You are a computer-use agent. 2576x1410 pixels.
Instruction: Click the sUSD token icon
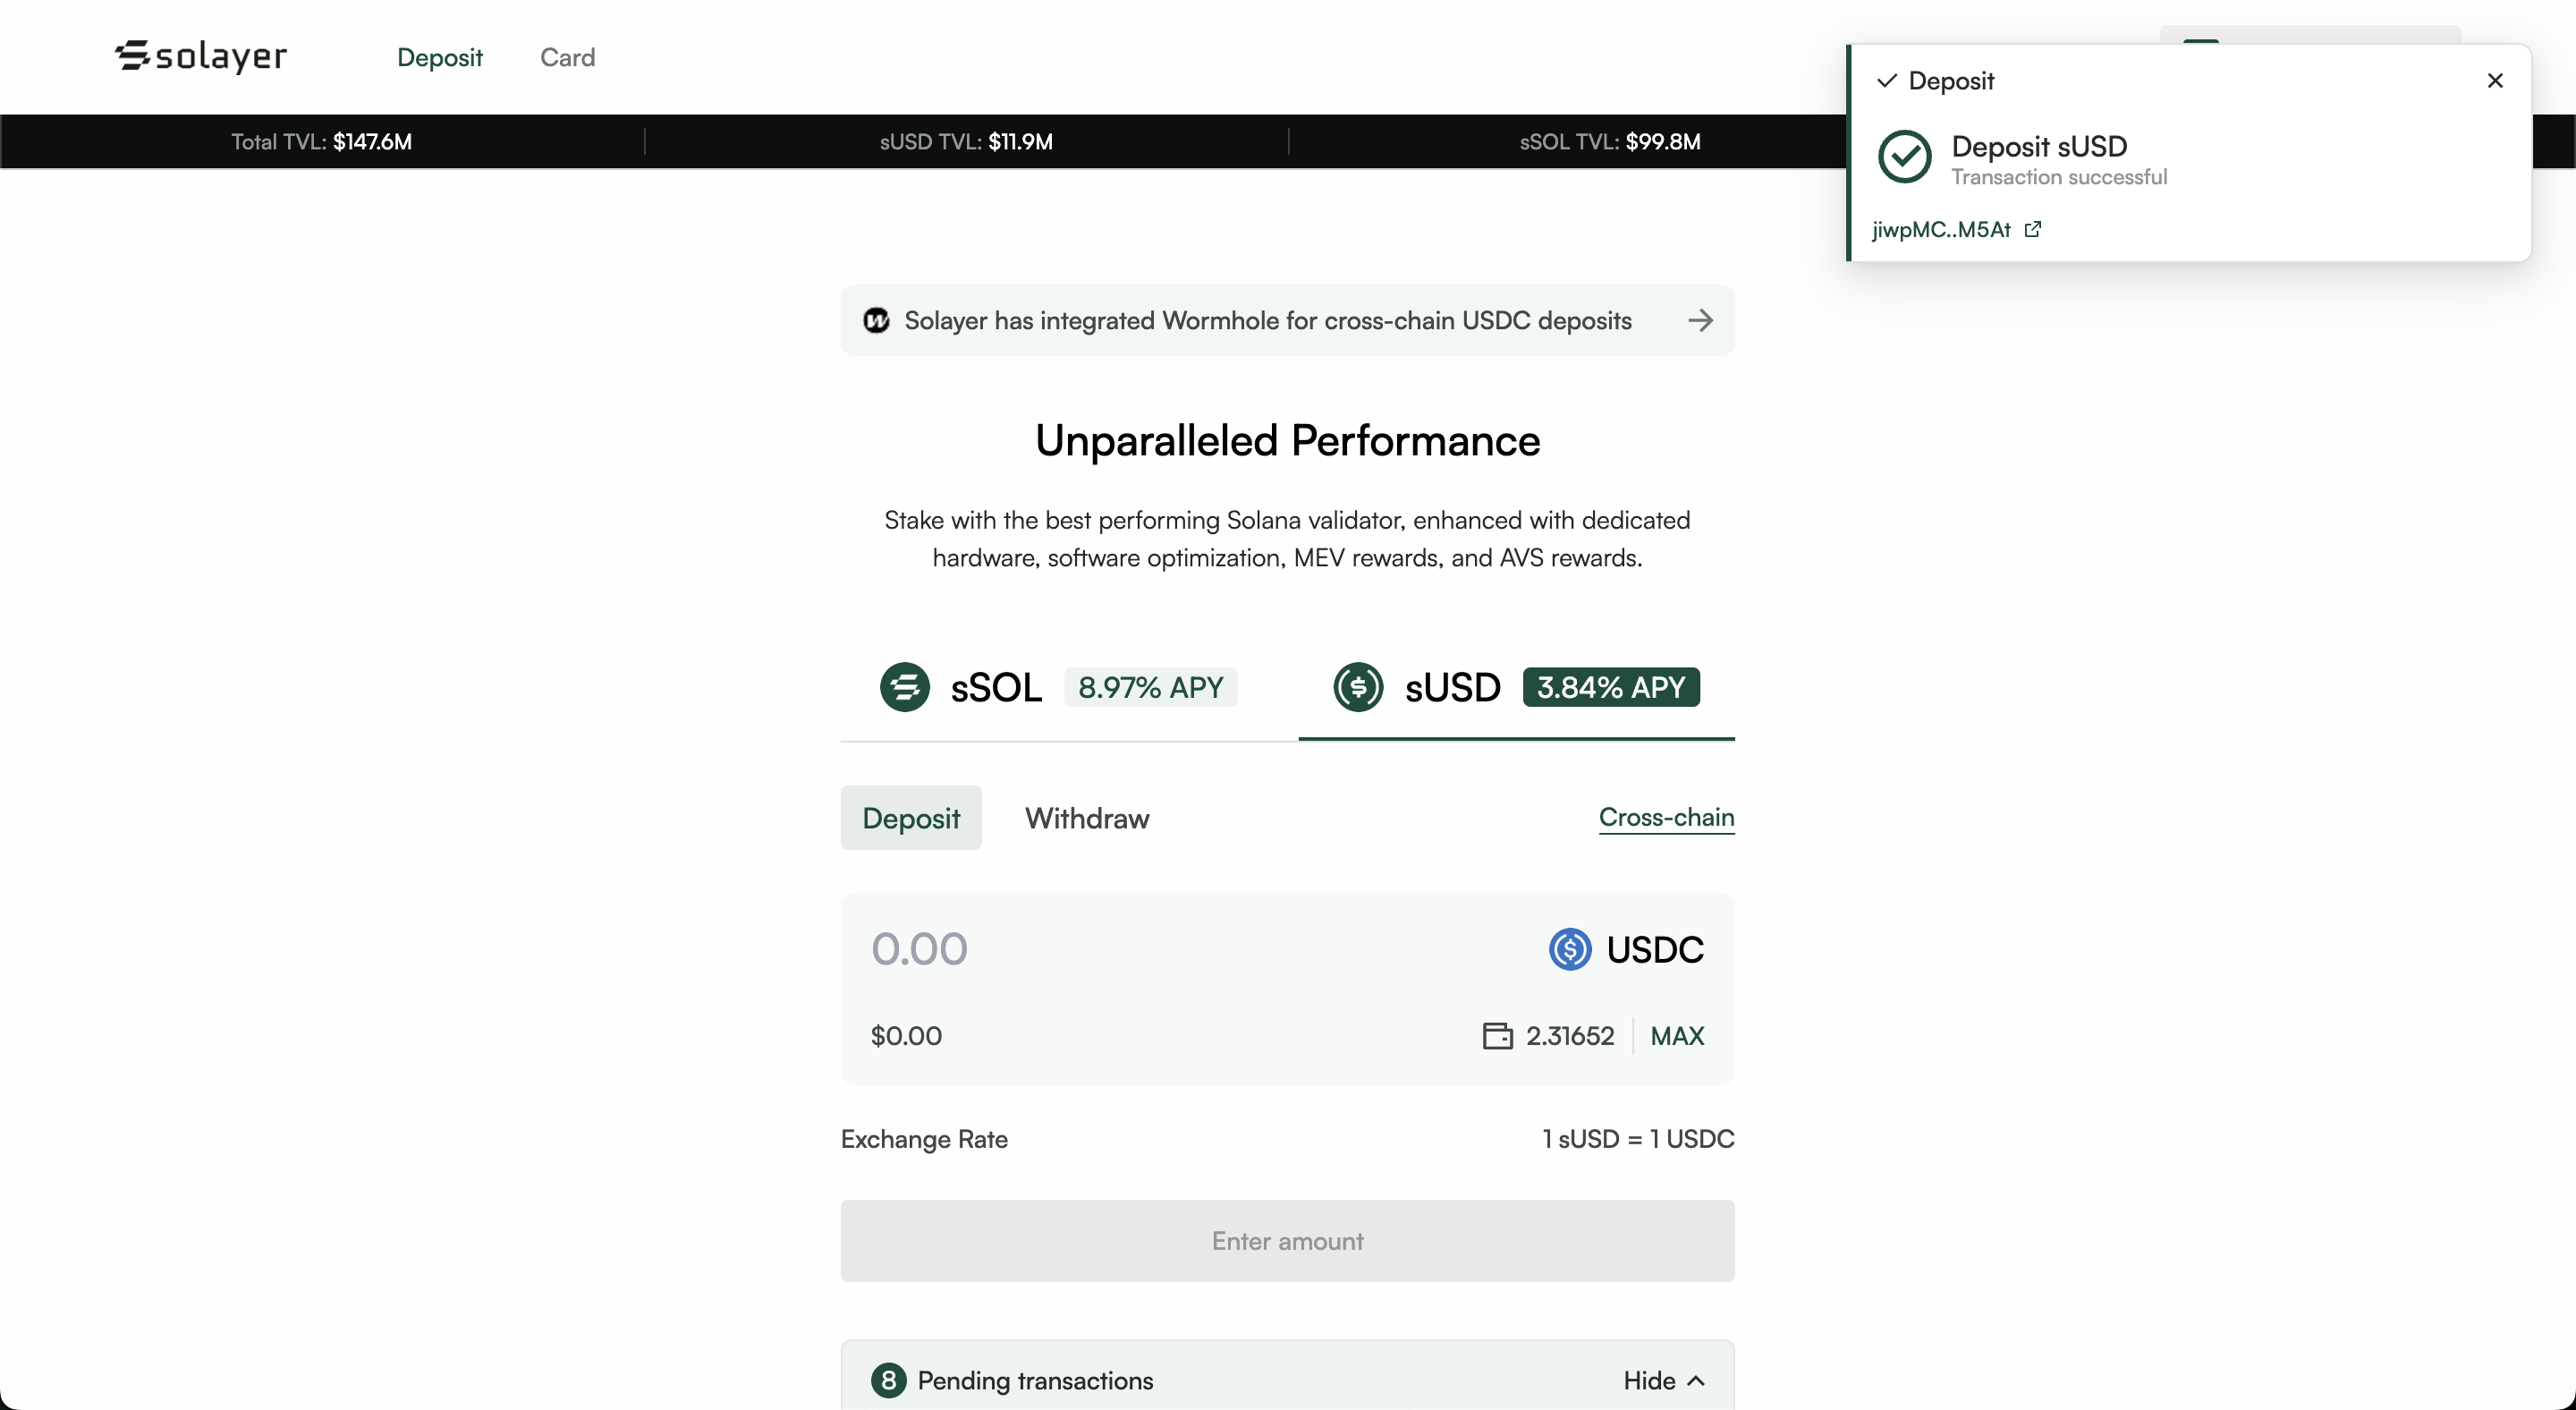click(x=1357, y=687)
